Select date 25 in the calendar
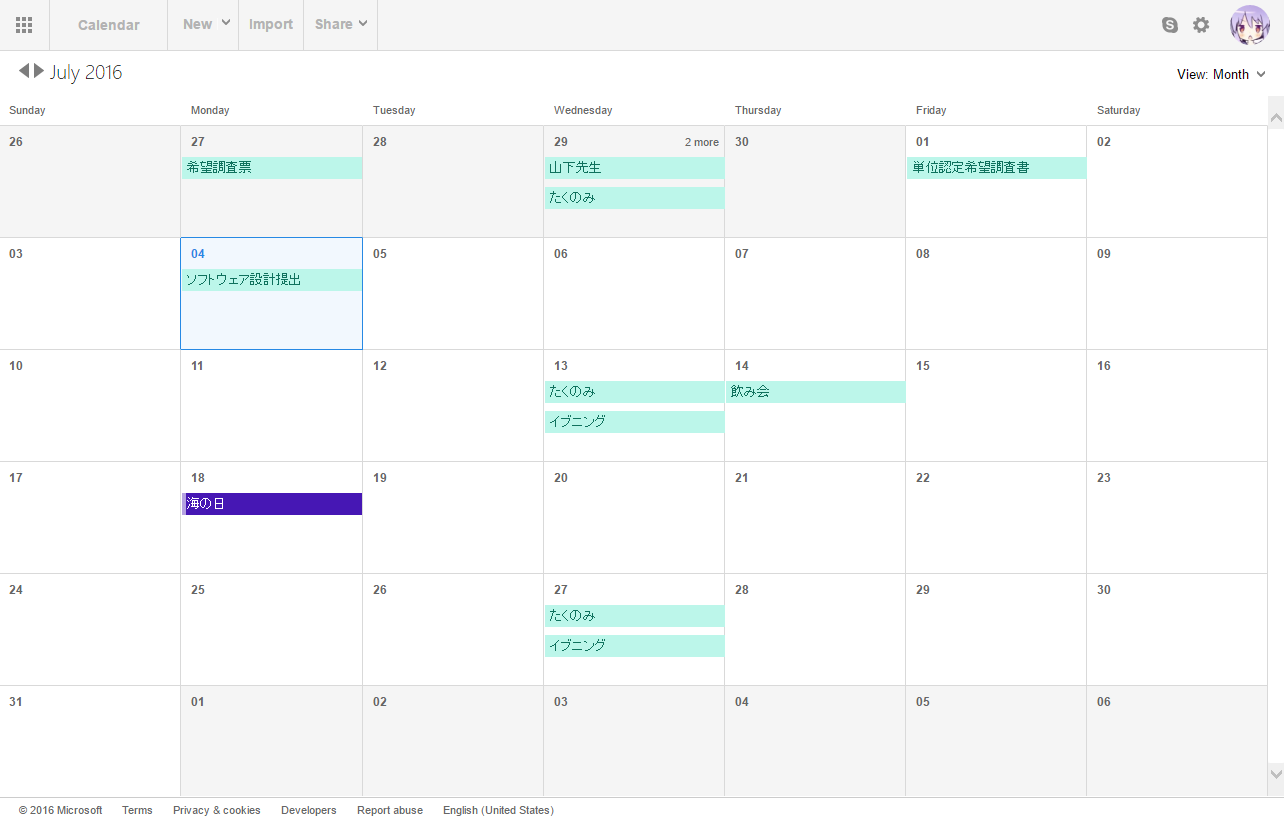Viewport: 1284px width, 824px height. [x=198, y=590]
